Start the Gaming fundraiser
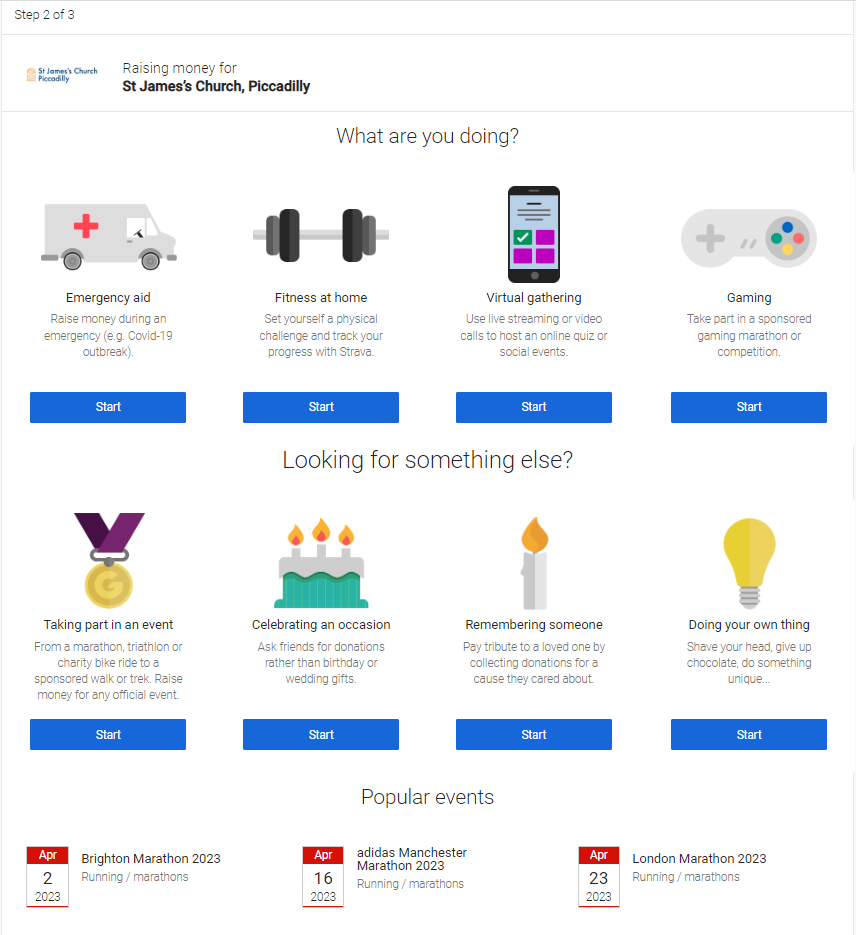856x935 pixels. point(749,407)
